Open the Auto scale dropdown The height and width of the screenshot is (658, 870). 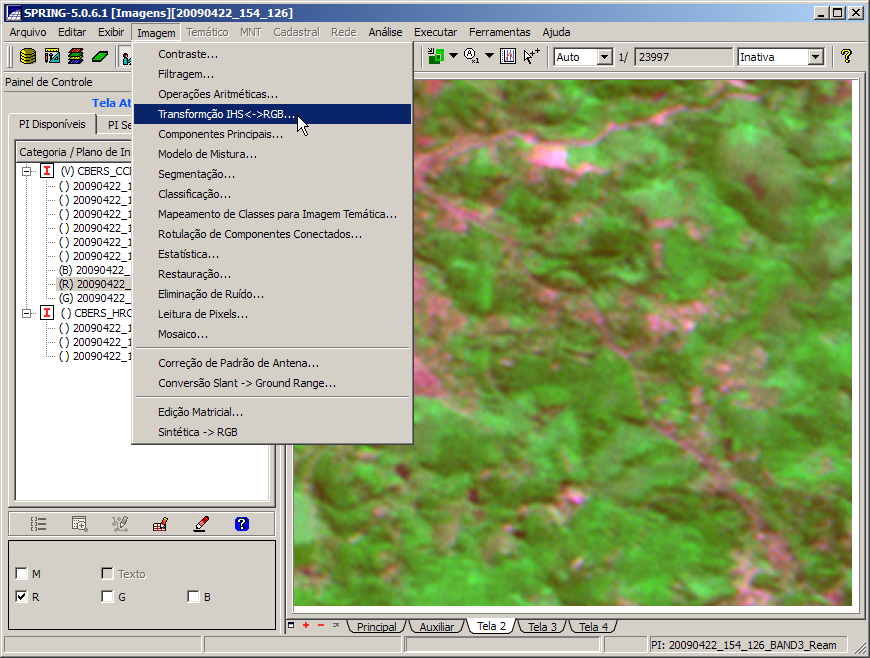click(604, 57)
